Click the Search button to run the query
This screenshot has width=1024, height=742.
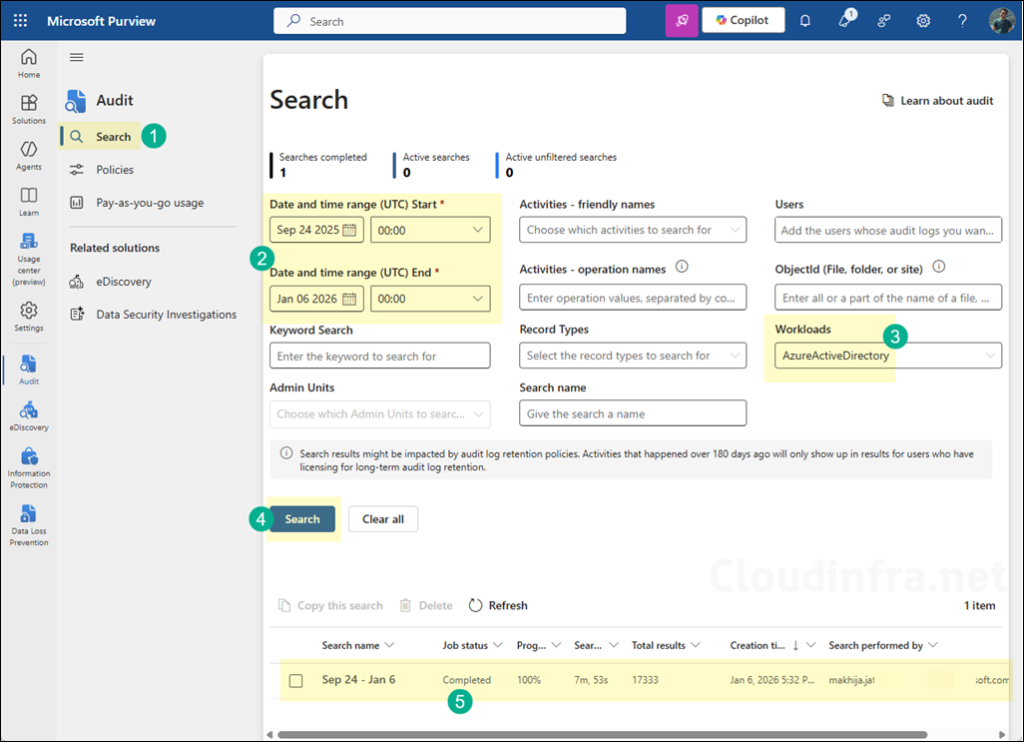(304, 518)
